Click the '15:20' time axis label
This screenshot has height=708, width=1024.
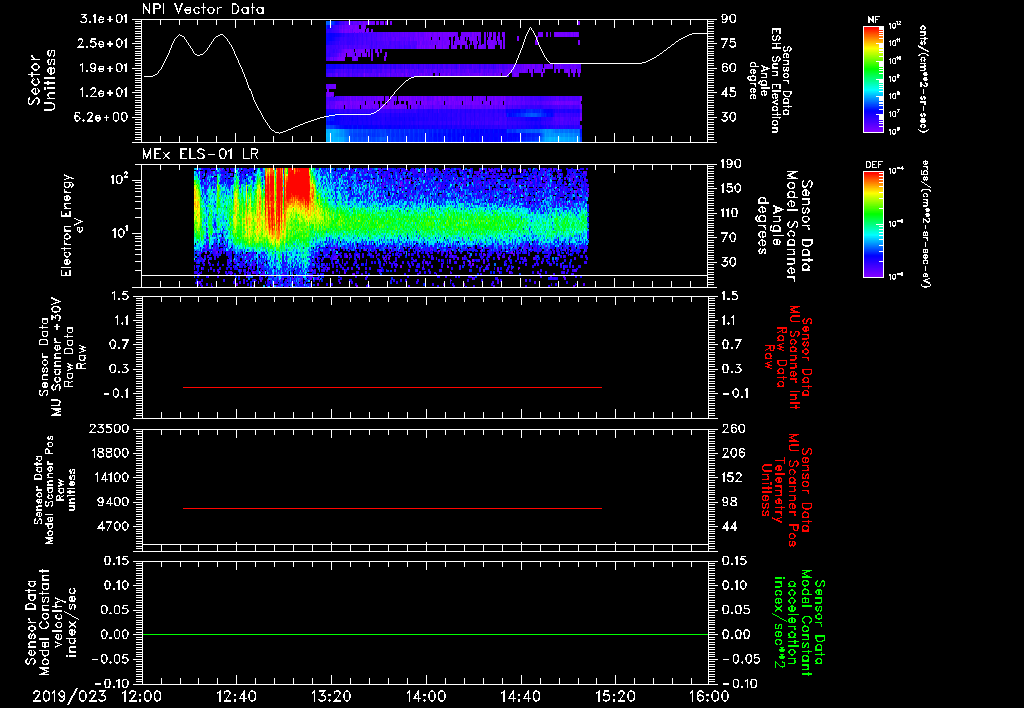615,696
